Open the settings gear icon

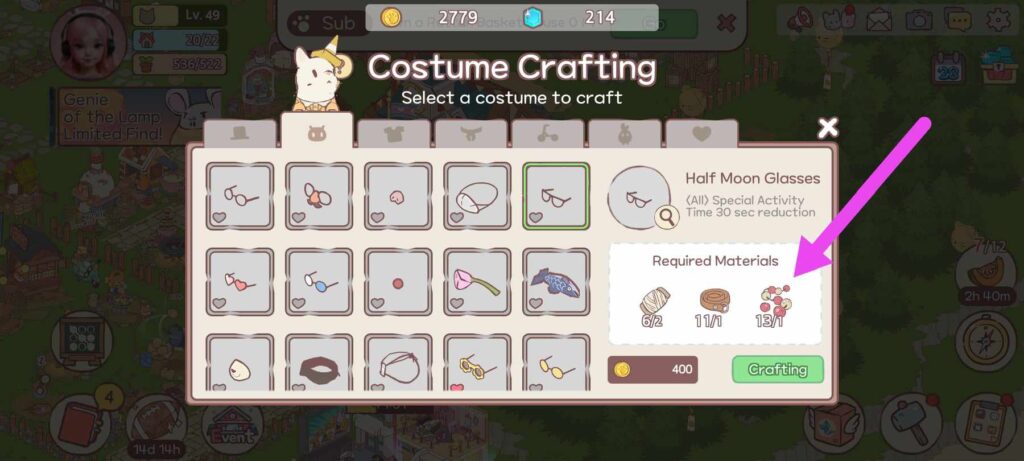click(997, 21)
